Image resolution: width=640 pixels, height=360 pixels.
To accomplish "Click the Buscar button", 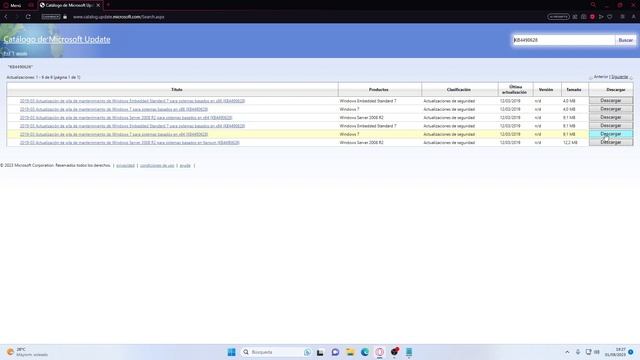I will point(625,40).
